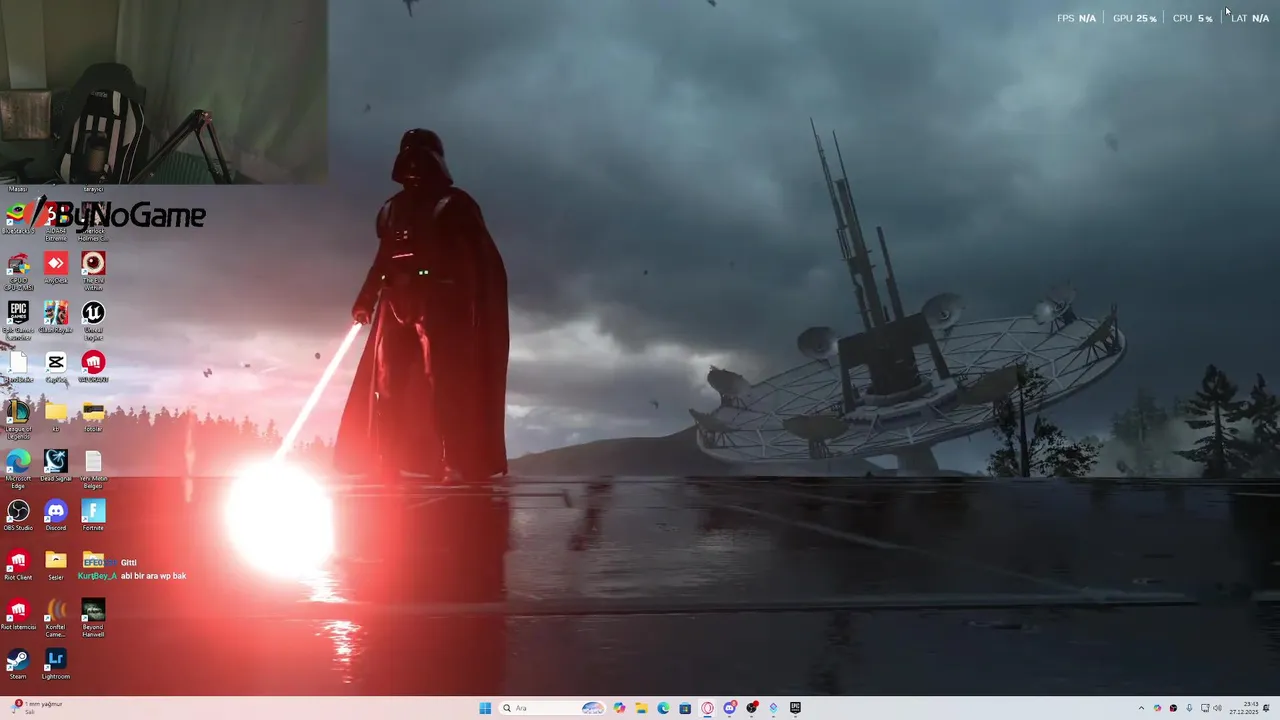Image resolution: width=1280 pixels, height=720 pixels.
Task: Open the weather widget on taskbar
Action: point(36,707)
